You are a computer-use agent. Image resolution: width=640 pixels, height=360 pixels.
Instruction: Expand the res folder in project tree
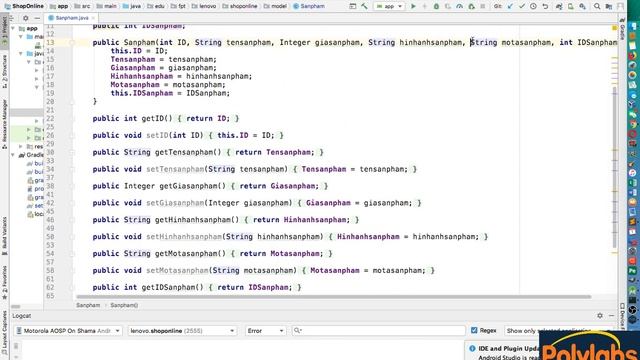pyautogui.click(x=21, y=146)
